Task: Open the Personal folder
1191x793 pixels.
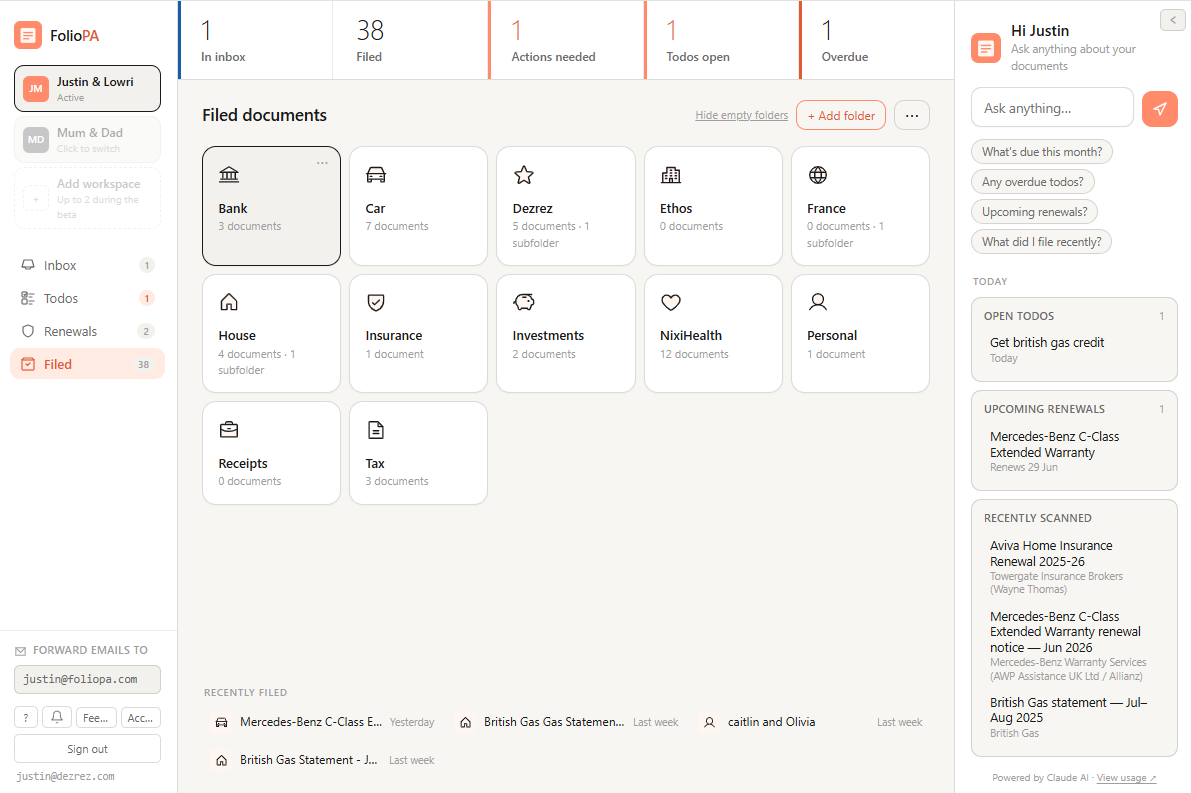Action: click(x=861, y=333)
